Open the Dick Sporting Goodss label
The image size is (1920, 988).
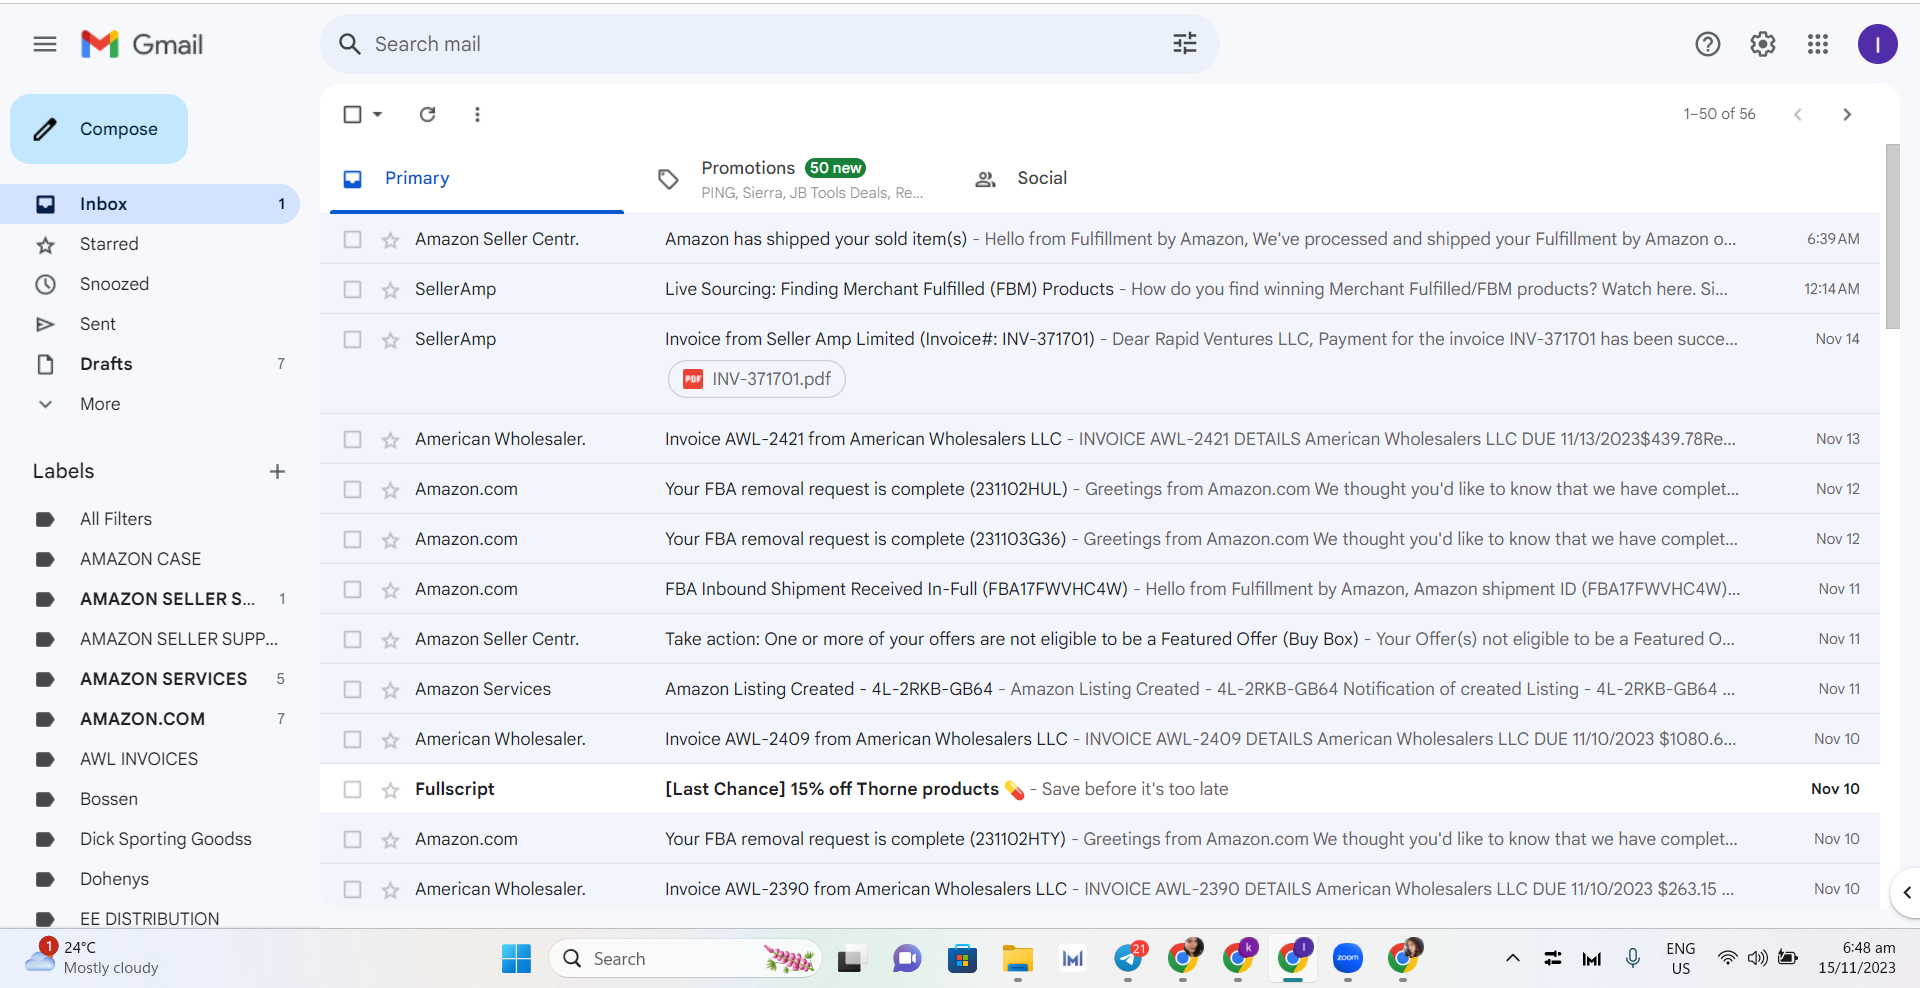[150, 839]
